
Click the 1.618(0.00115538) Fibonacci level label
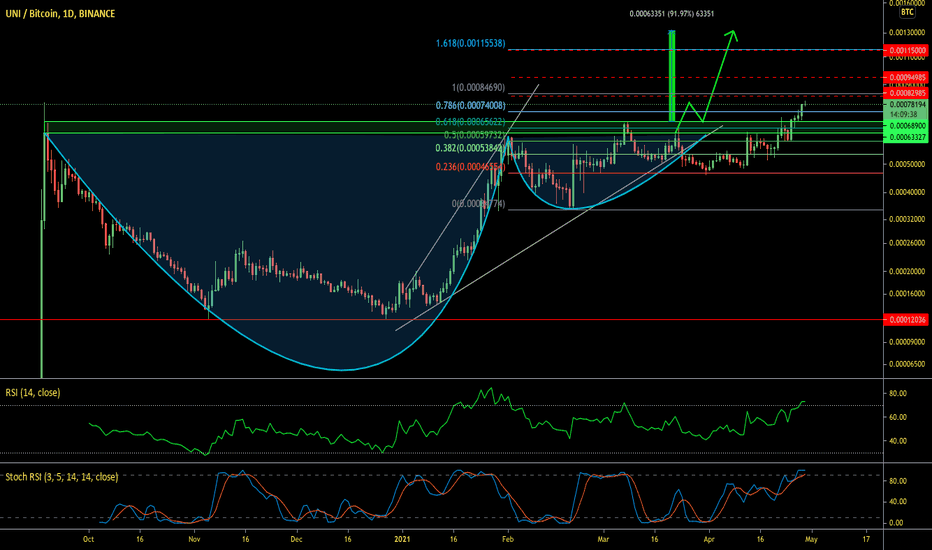coord(470,43)
